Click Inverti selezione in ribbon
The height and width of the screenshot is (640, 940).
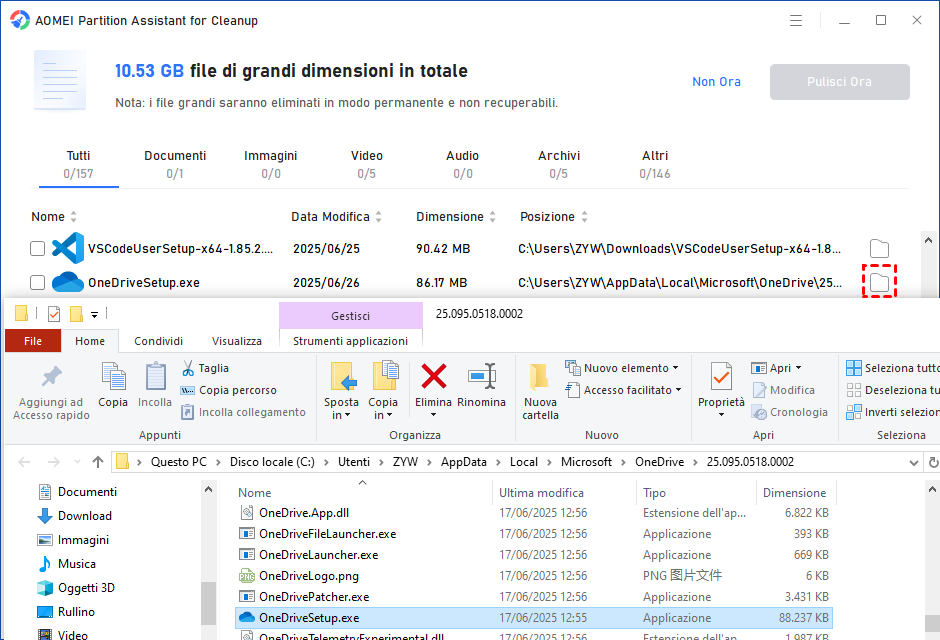click(x=892, y=412)
